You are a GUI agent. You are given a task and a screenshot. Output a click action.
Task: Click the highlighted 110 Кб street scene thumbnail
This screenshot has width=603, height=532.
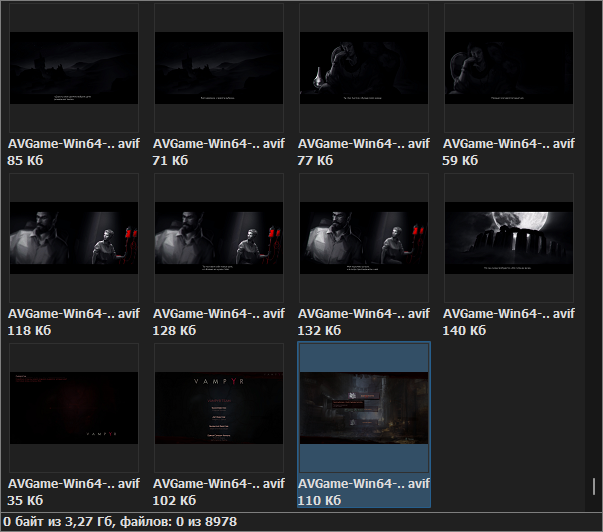pos(364,408)
